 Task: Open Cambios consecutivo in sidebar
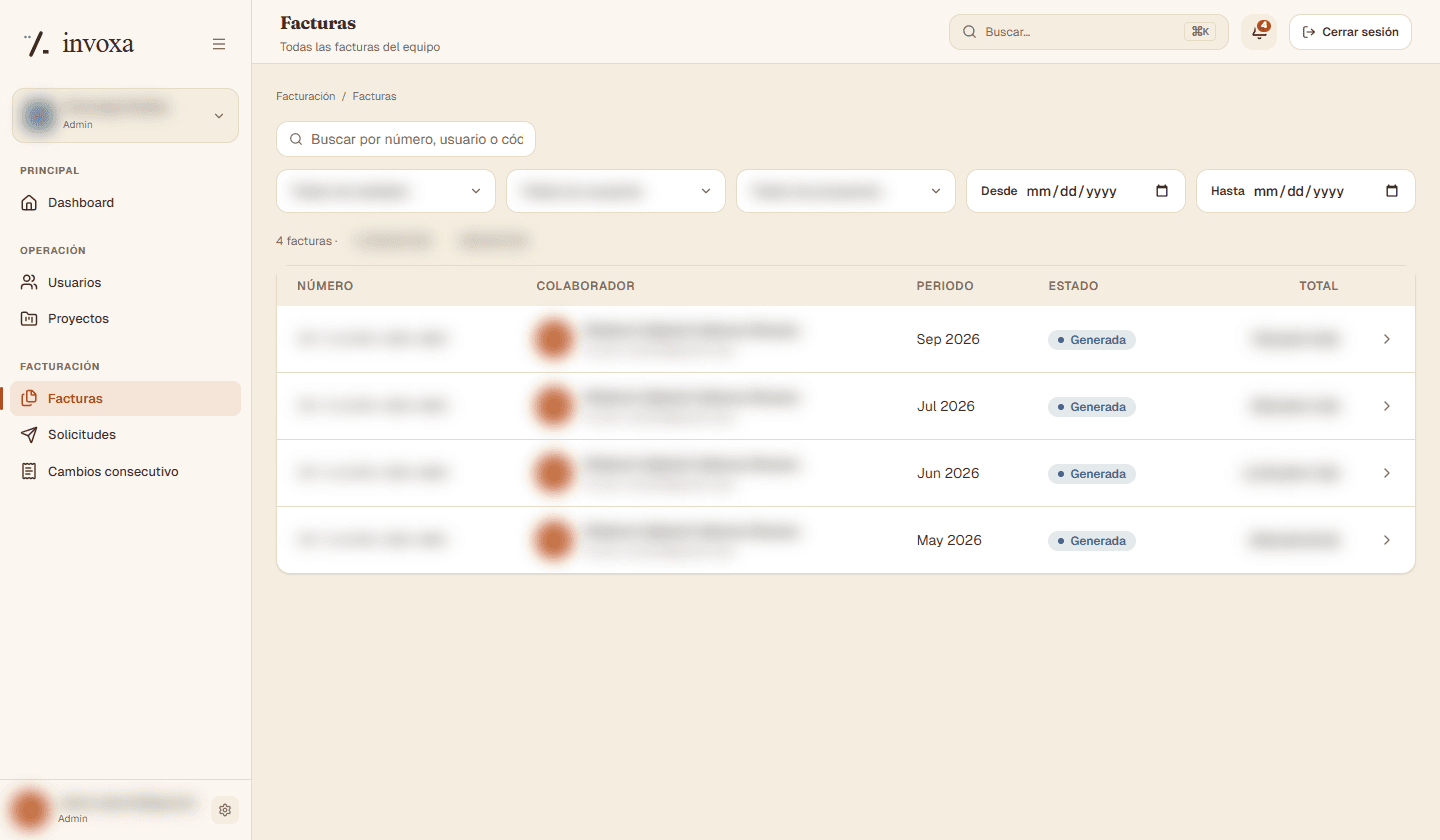125,471
